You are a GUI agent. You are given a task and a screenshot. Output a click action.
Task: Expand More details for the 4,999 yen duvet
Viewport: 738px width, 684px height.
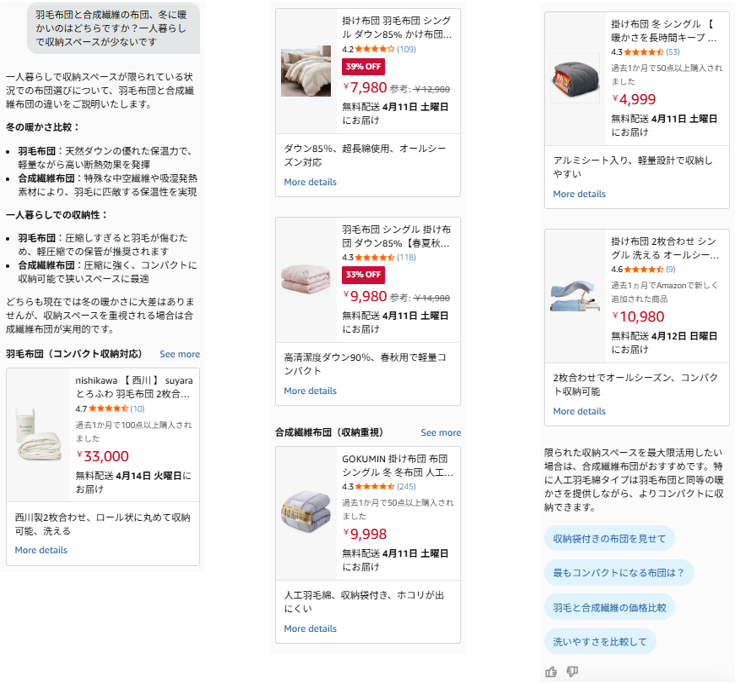pos(579,194)
